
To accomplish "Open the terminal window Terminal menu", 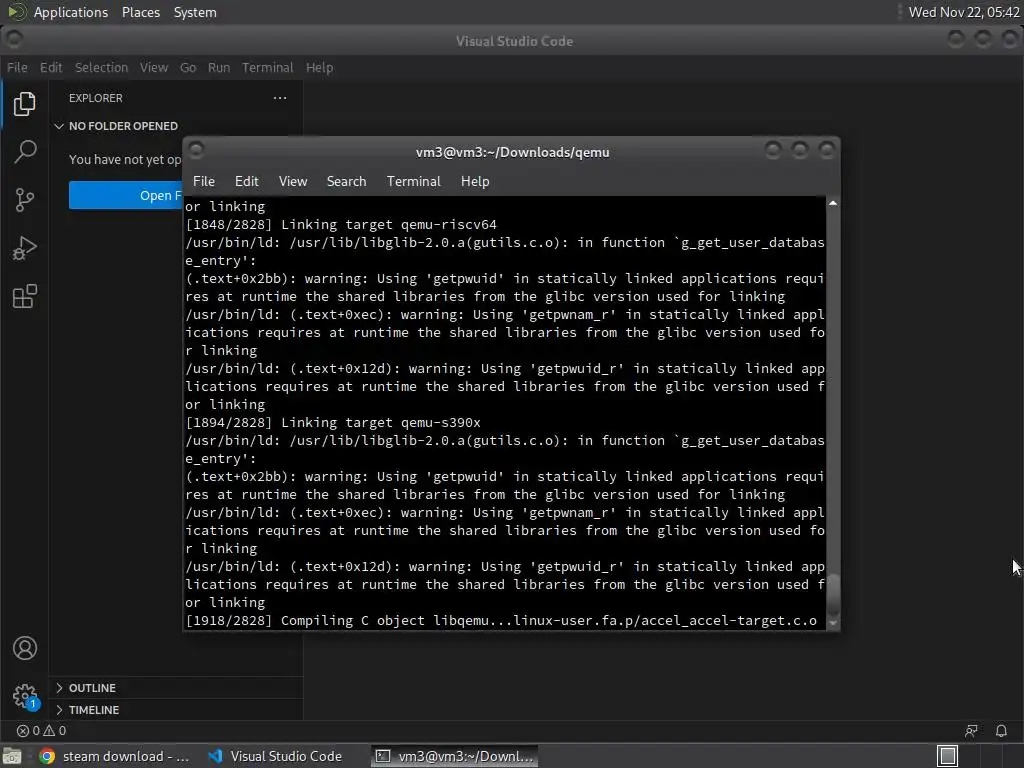I will pos(413,182).
